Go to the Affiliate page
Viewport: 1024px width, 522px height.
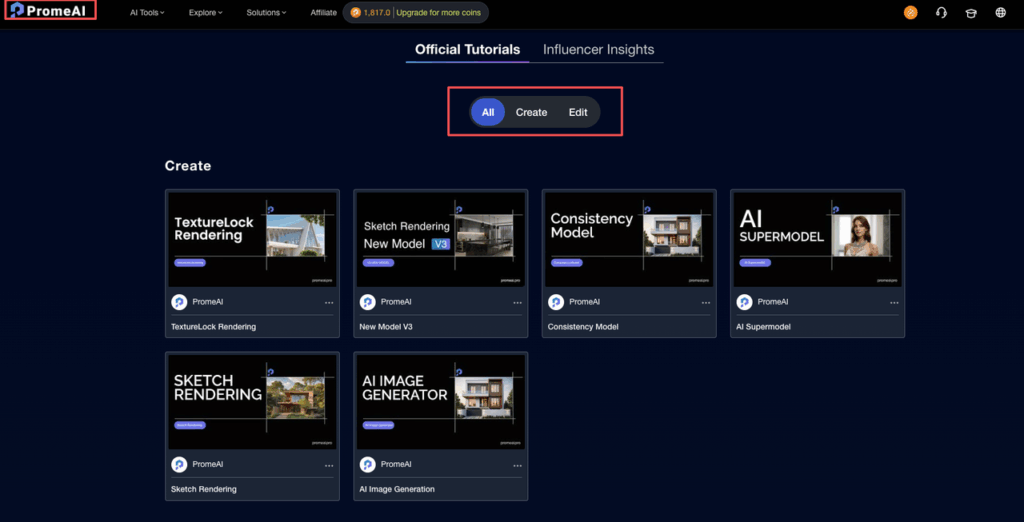click(x=324, y=12)
